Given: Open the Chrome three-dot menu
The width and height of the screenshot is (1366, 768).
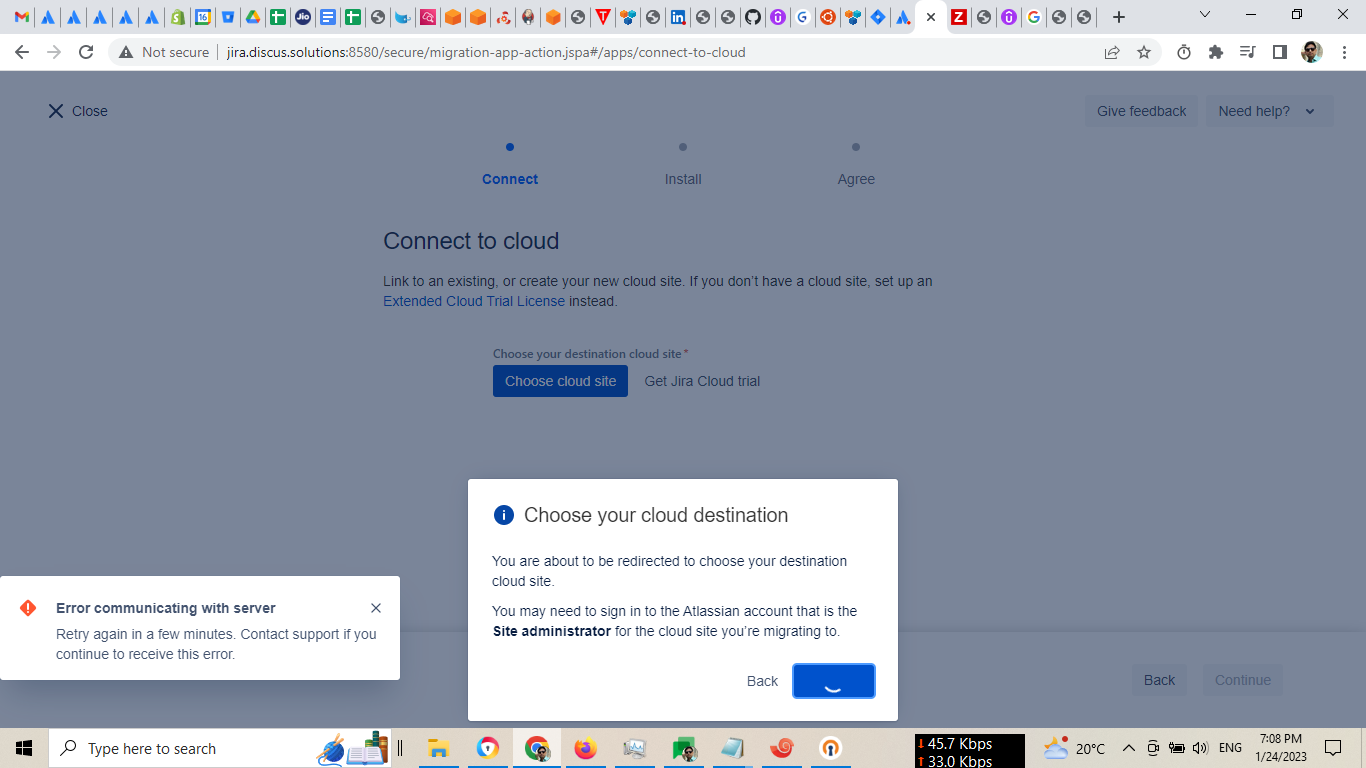Looking at the screenshot, I should [x=1344, y=52].
